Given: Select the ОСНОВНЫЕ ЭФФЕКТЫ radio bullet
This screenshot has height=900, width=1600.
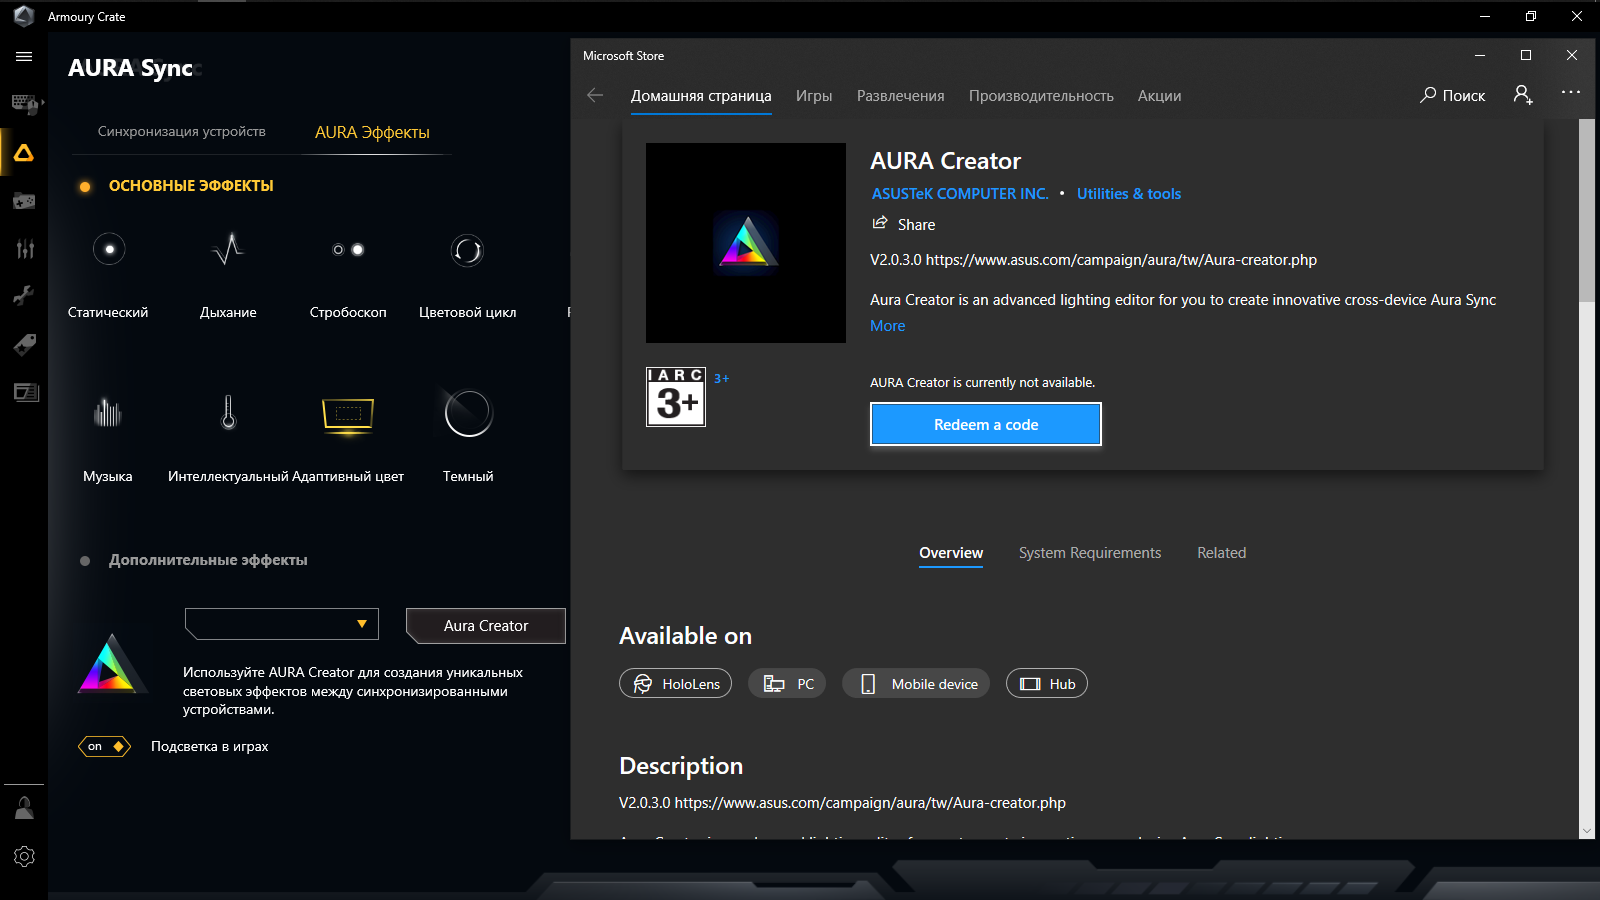Looking at the screenshot, I should point(85,187).
